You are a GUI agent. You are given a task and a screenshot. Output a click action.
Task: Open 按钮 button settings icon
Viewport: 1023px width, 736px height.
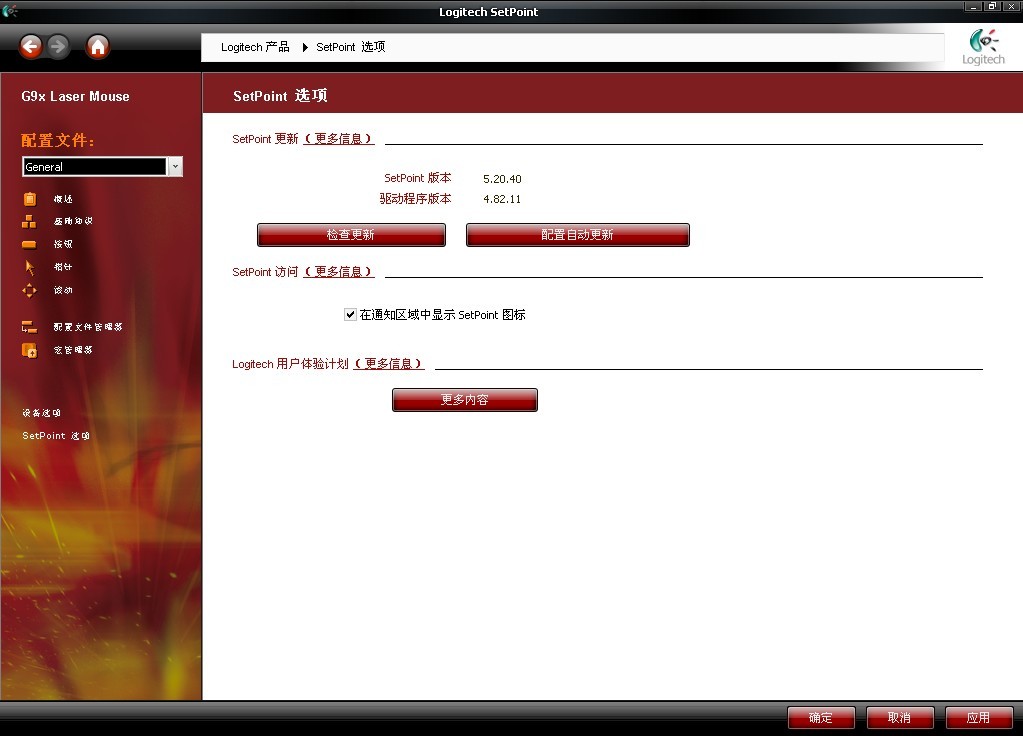29,245
